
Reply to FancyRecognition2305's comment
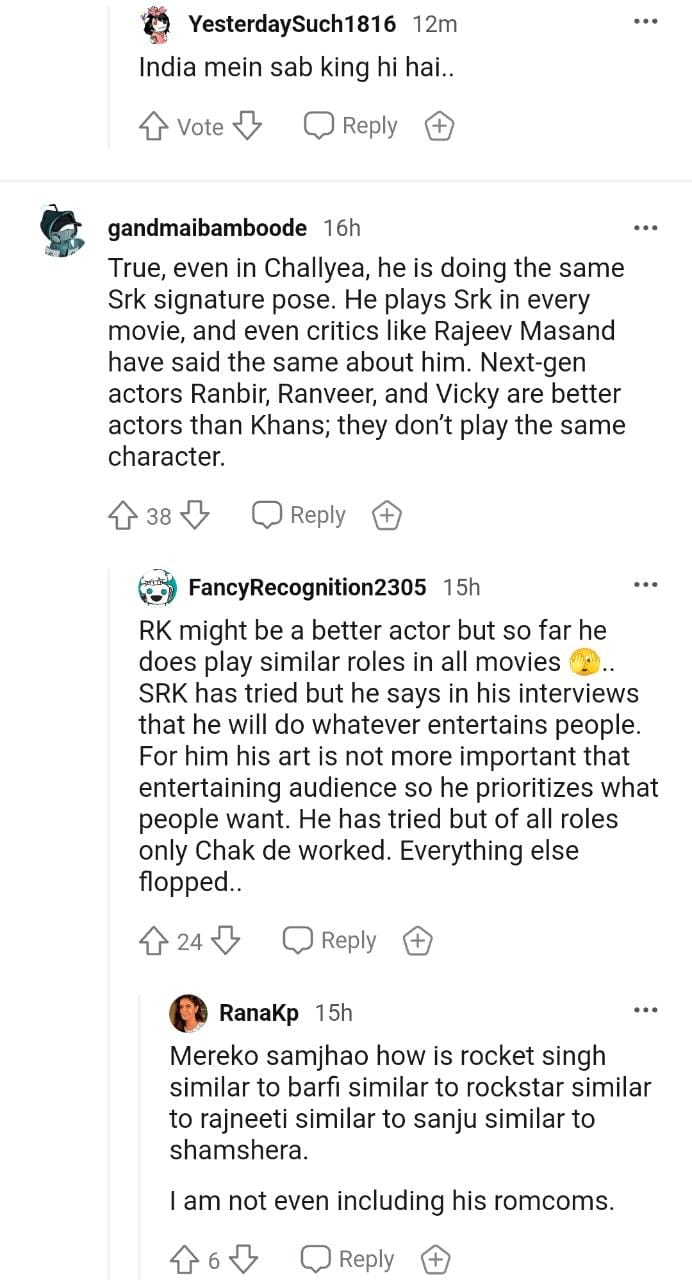pyautogui.click(x=329, y=941)
